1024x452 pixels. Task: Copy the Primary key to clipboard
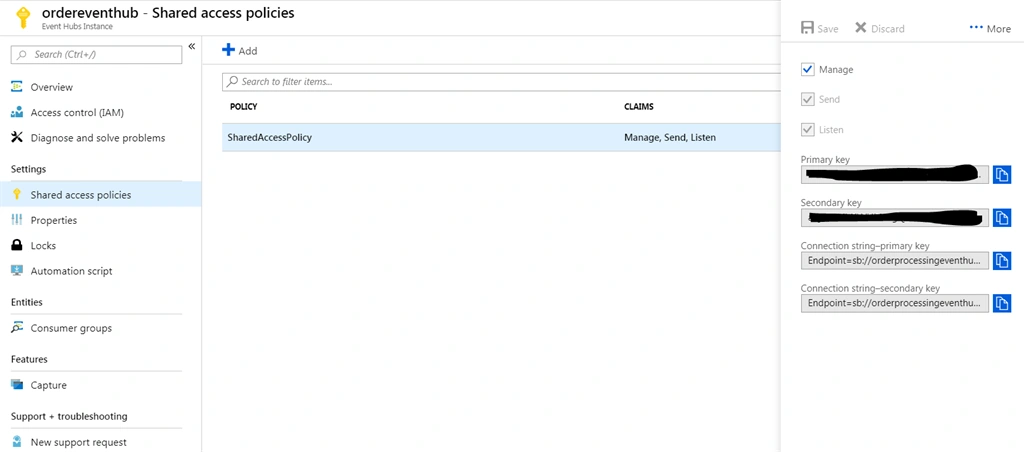(1002, 175)
